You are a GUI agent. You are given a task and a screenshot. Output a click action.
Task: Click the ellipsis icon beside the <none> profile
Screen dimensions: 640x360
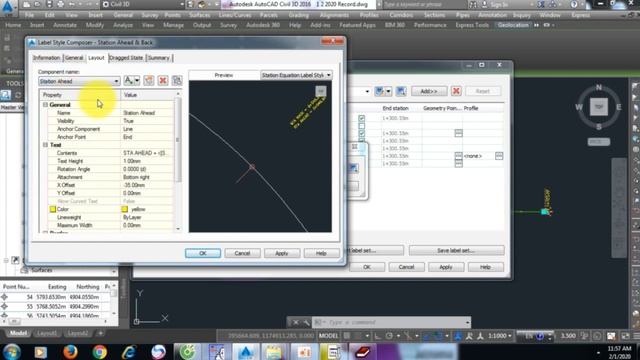pos(499,156)
